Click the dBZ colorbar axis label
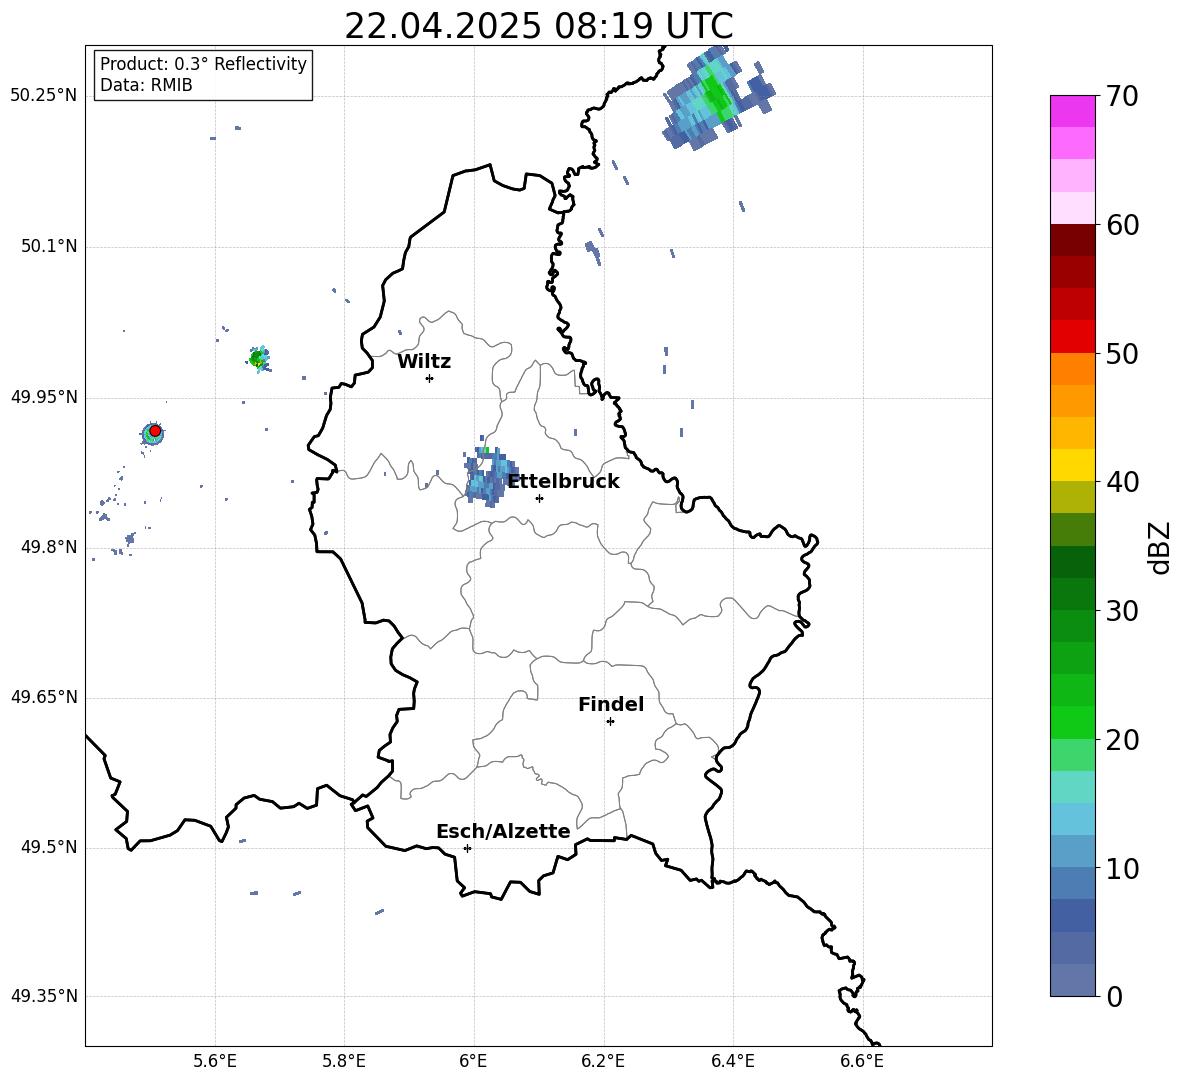Viewport: 1184px width, 1081px height. [x=1161, y=547]
